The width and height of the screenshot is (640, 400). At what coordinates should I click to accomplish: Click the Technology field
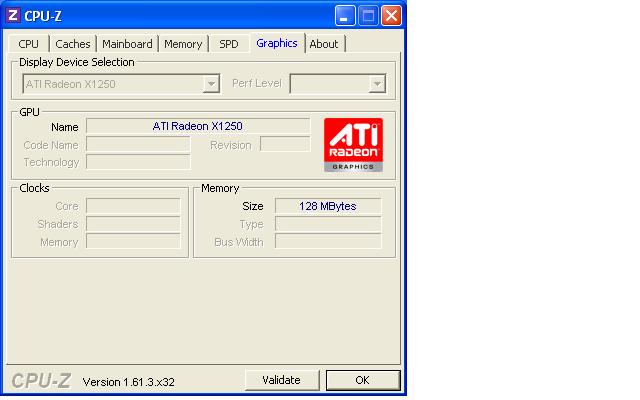[x=138, y=162]
